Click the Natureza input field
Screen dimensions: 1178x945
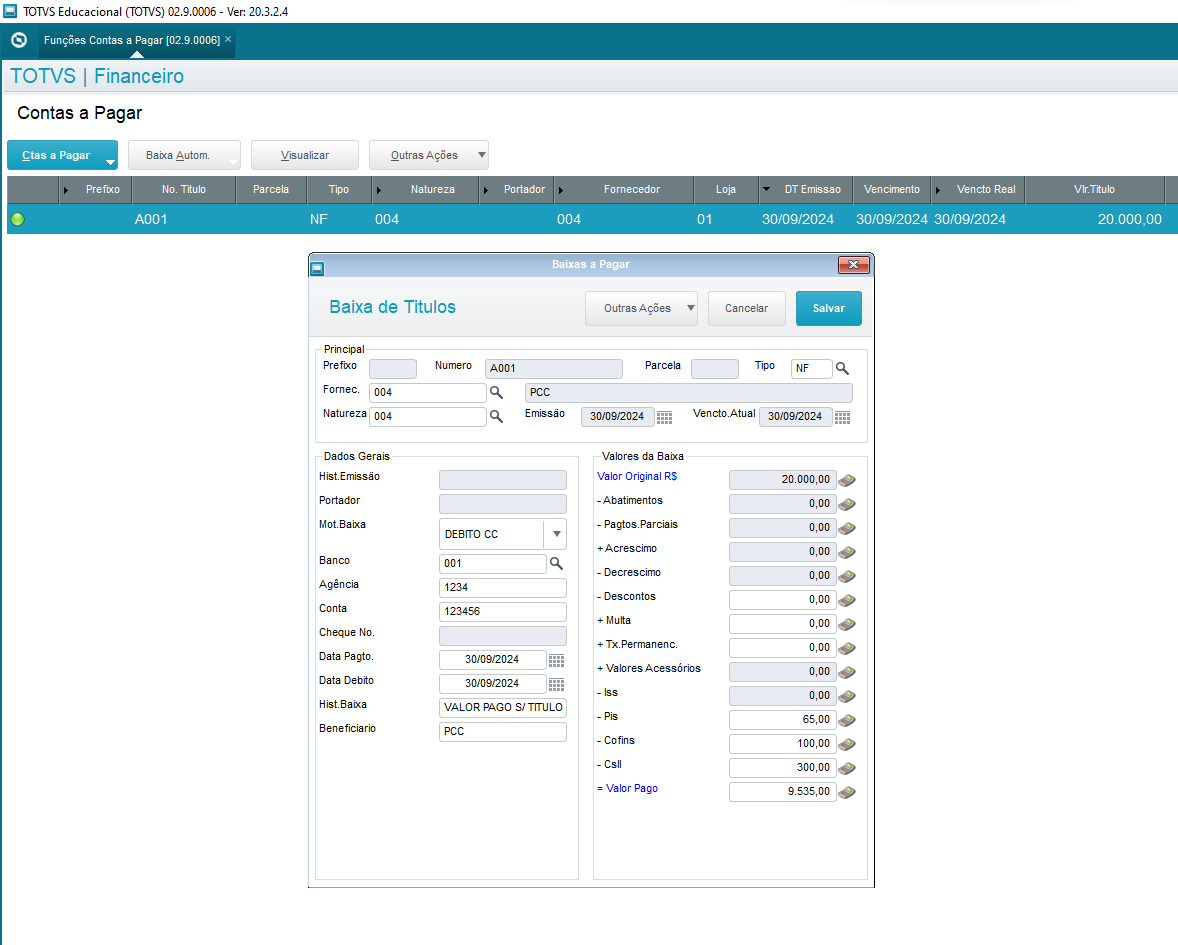pyautogui.click(x=427, y=416)
